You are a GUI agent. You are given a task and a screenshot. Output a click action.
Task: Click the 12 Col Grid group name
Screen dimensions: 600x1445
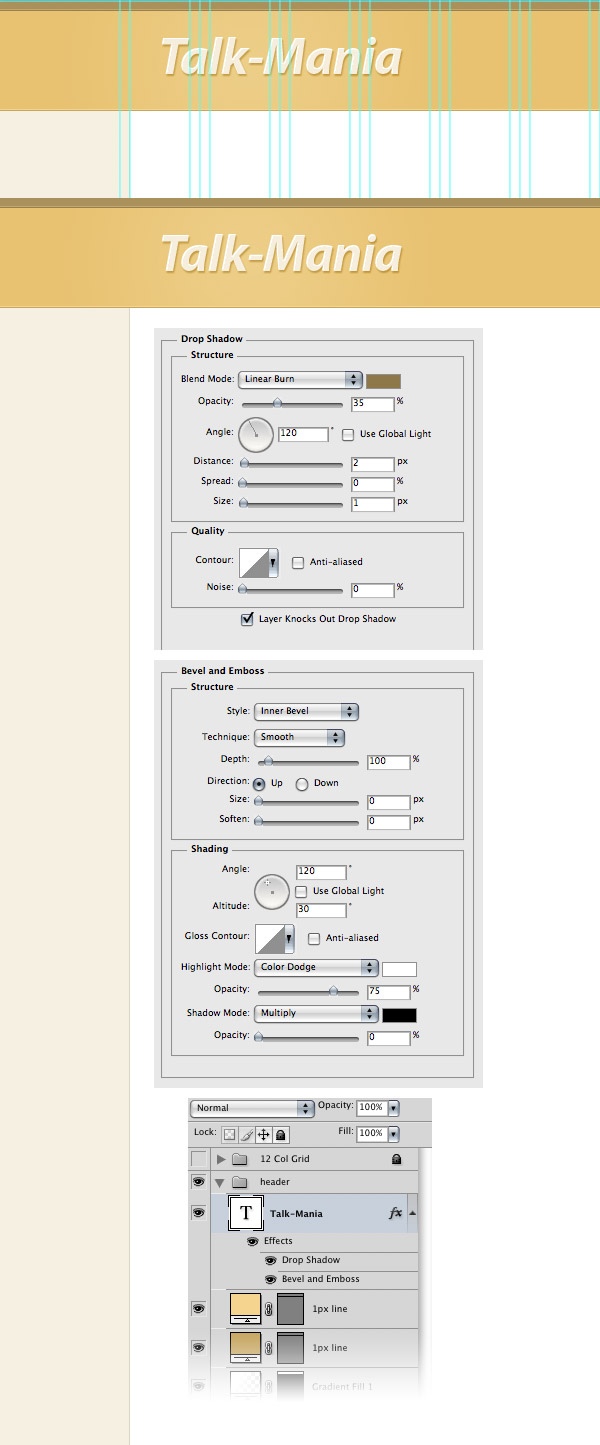click(x=285, y=1159)
